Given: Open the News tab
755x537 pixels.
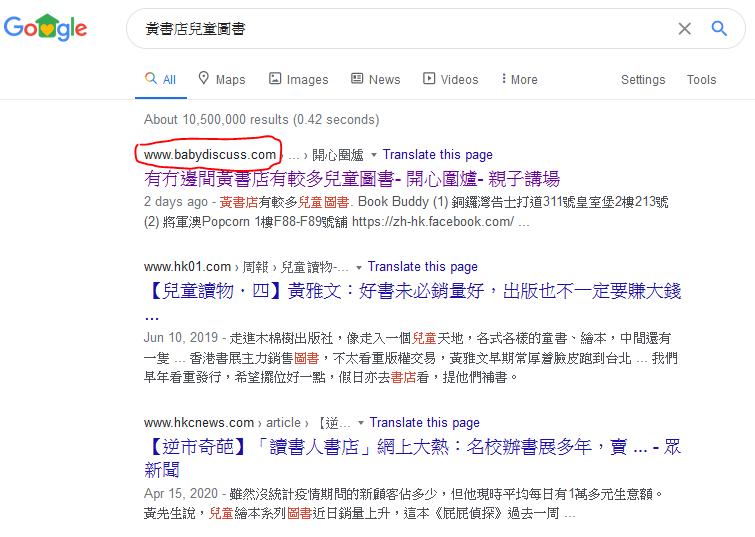Looking at the screenshot, I should pos(376,79).
